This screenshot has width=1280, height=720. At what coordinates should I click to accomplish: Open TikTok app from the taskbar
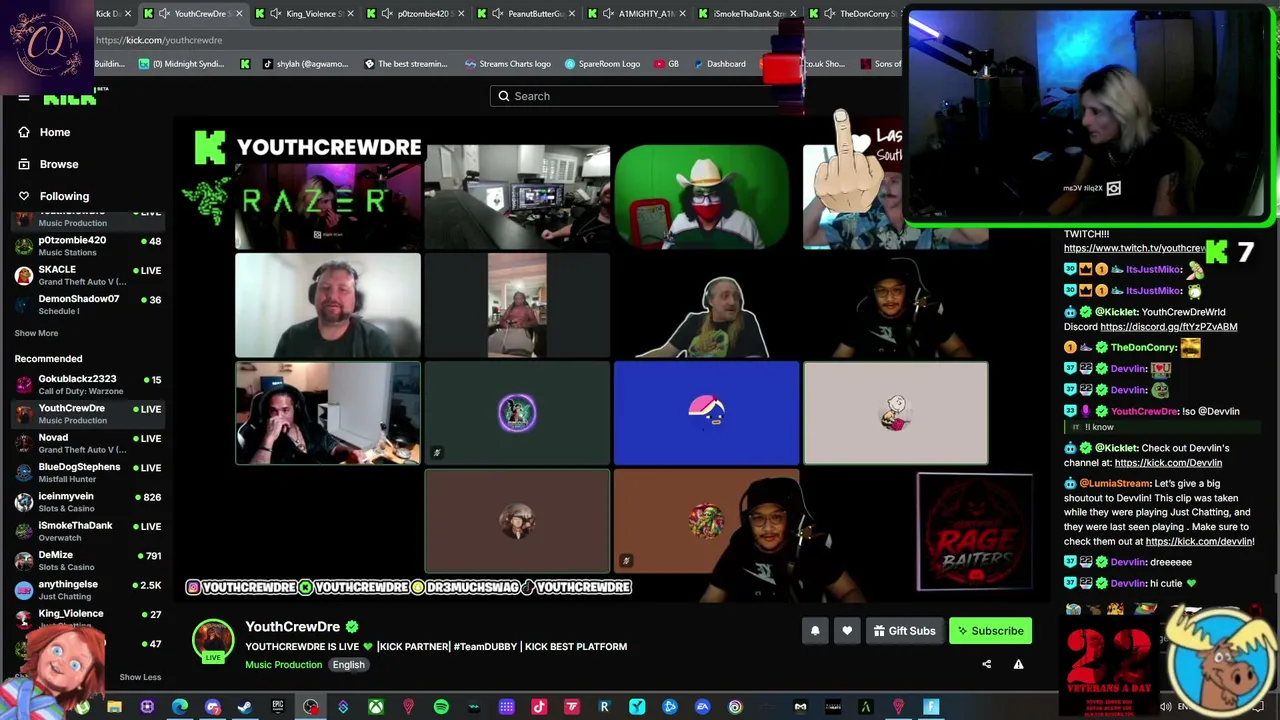click(539, 708)
